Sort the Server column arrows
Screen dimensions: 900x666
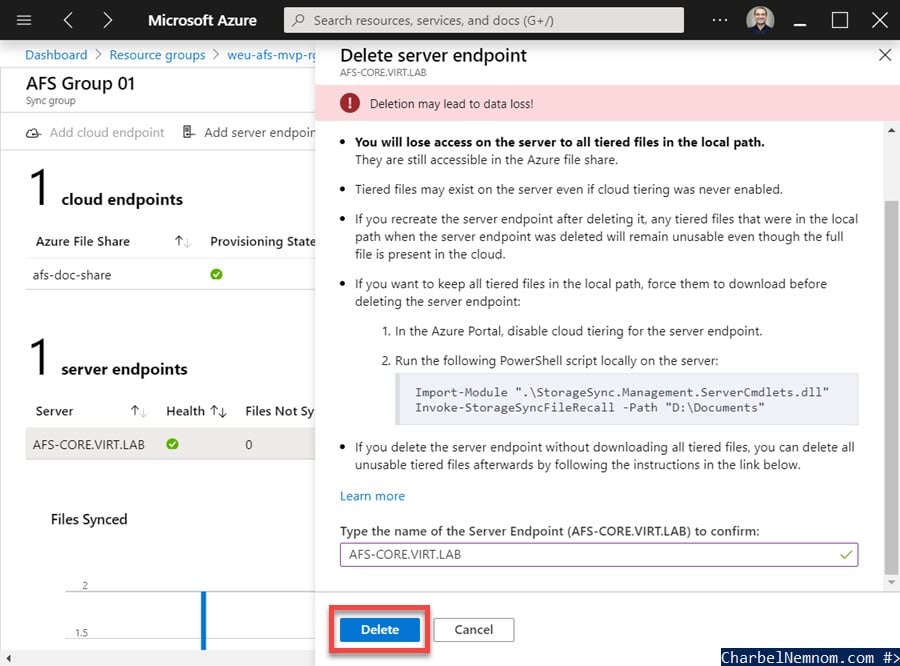point(138,411)
